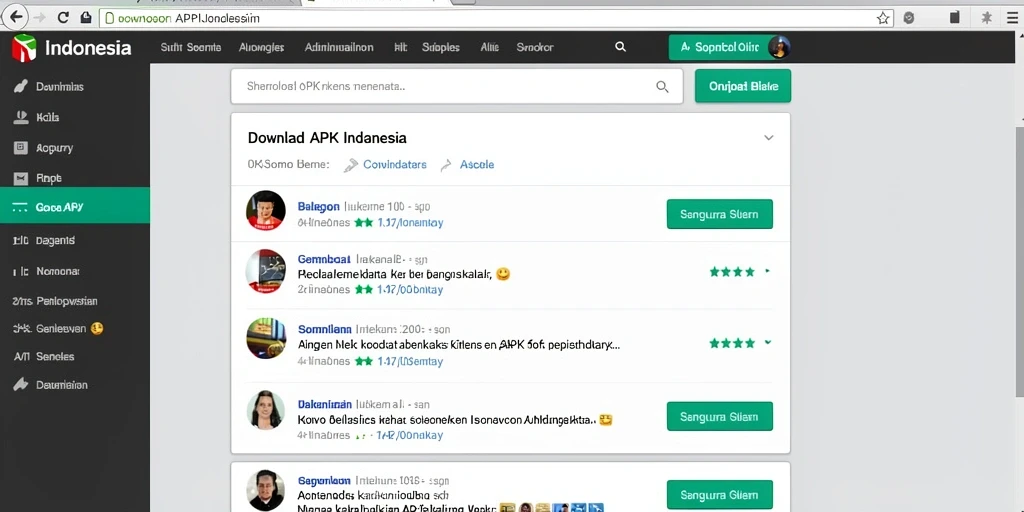The image size is (1024, 512).
Task: Click the Gemnboat four-star rating
Action: [x=732, y=271]
